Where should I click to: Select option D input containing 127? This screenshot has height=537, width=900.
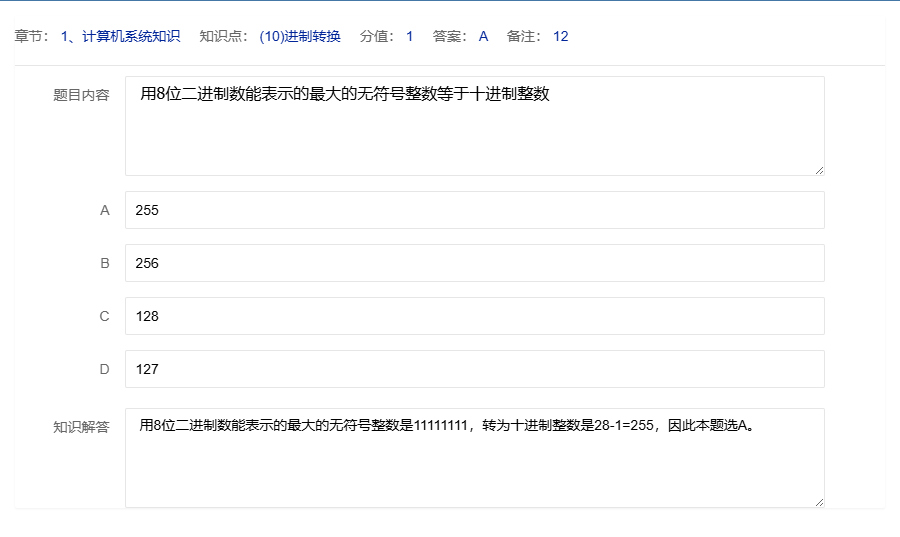coord(474,369)
